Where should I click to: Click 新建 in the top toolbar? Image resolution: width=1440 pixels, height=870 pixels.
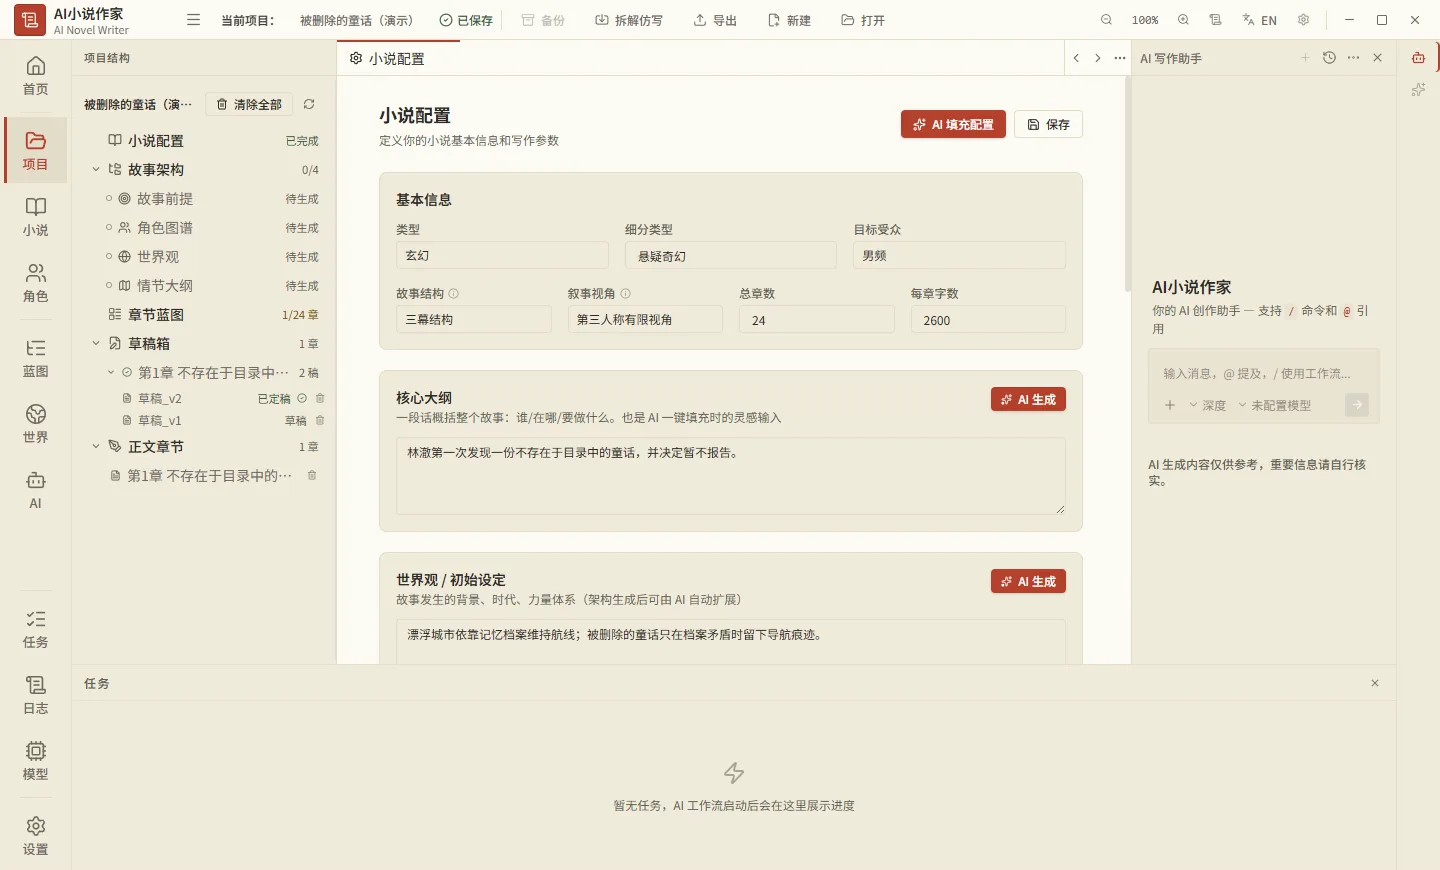(x=789, y=20)
